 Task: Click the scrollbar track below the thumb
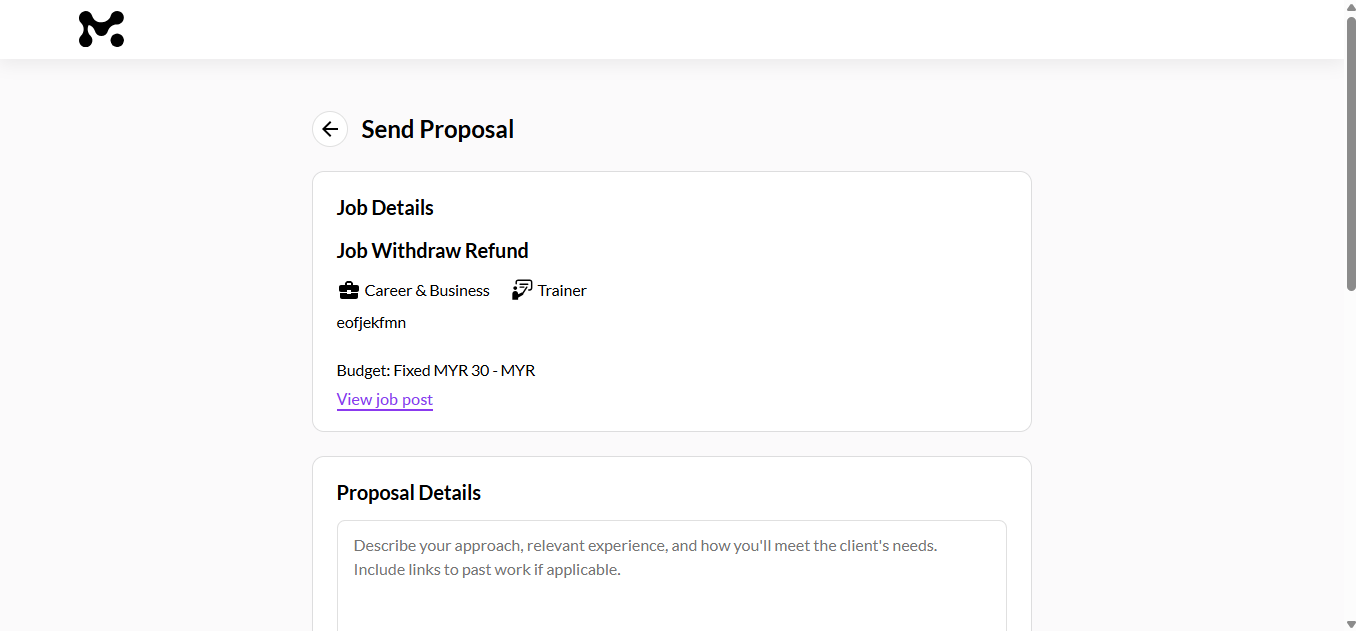[1350, 450]
